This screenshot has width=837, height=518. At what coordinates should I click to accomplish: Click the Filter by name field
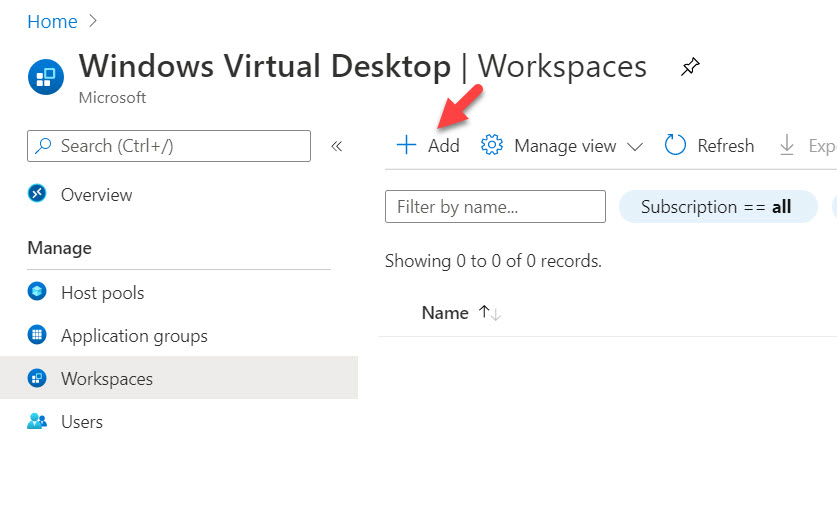point(495,207)
